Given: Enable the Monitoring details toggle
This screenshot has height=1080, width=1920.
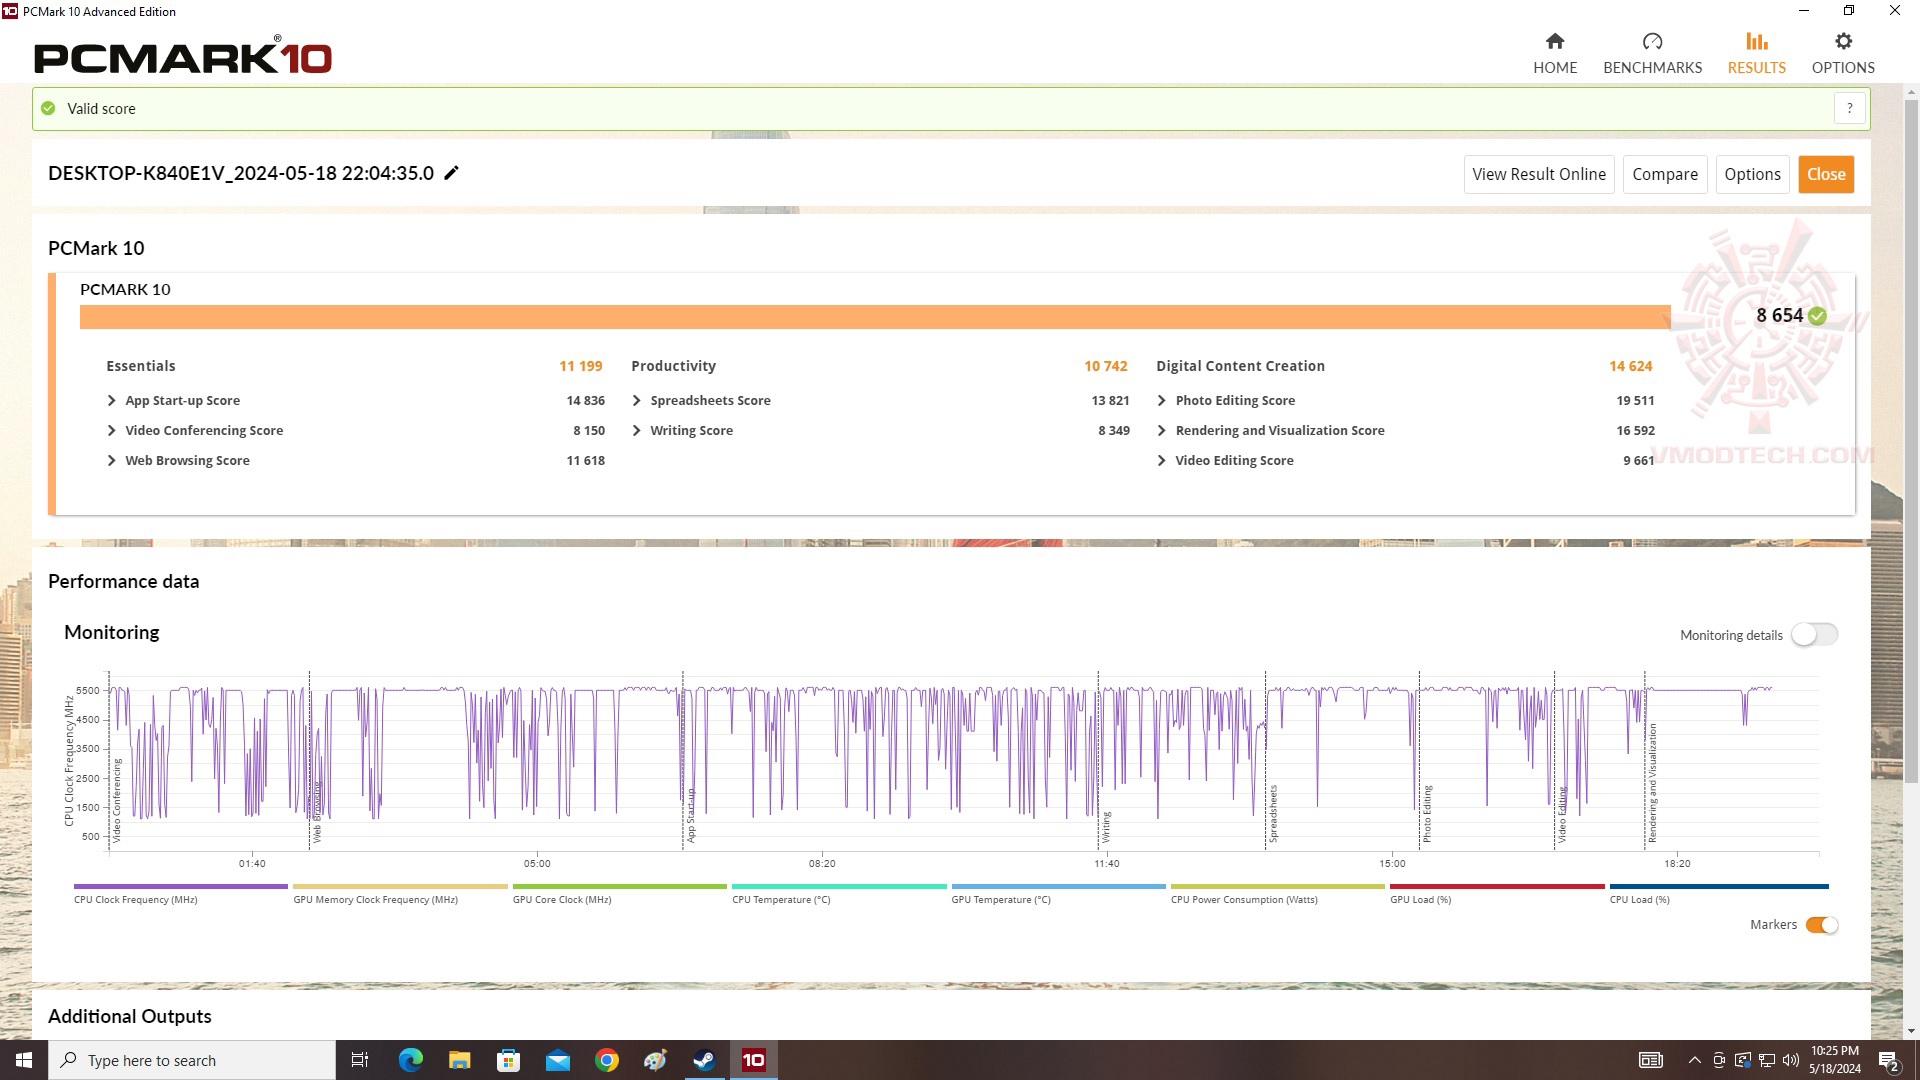Looking at the screenshot, I should (1815, 634).
